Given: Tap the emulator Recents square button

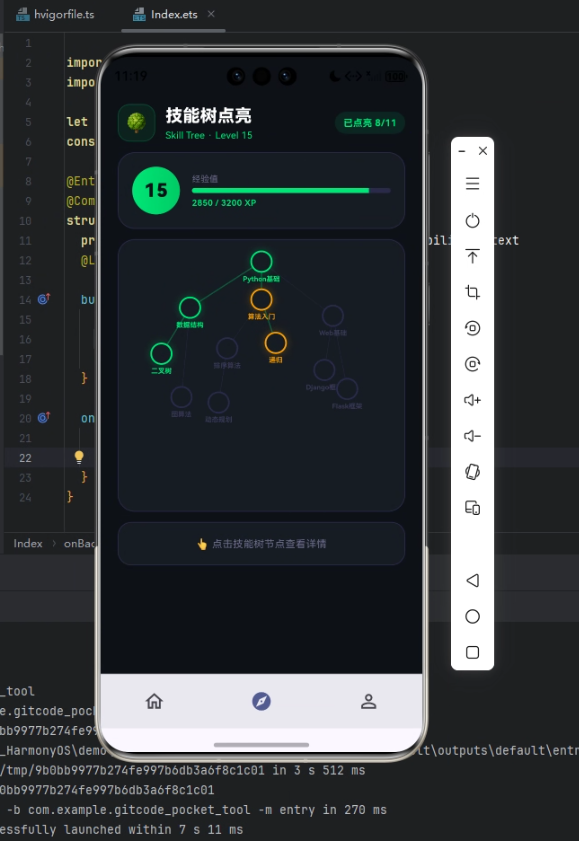Looking at the screenshot, I should point(472,652).
